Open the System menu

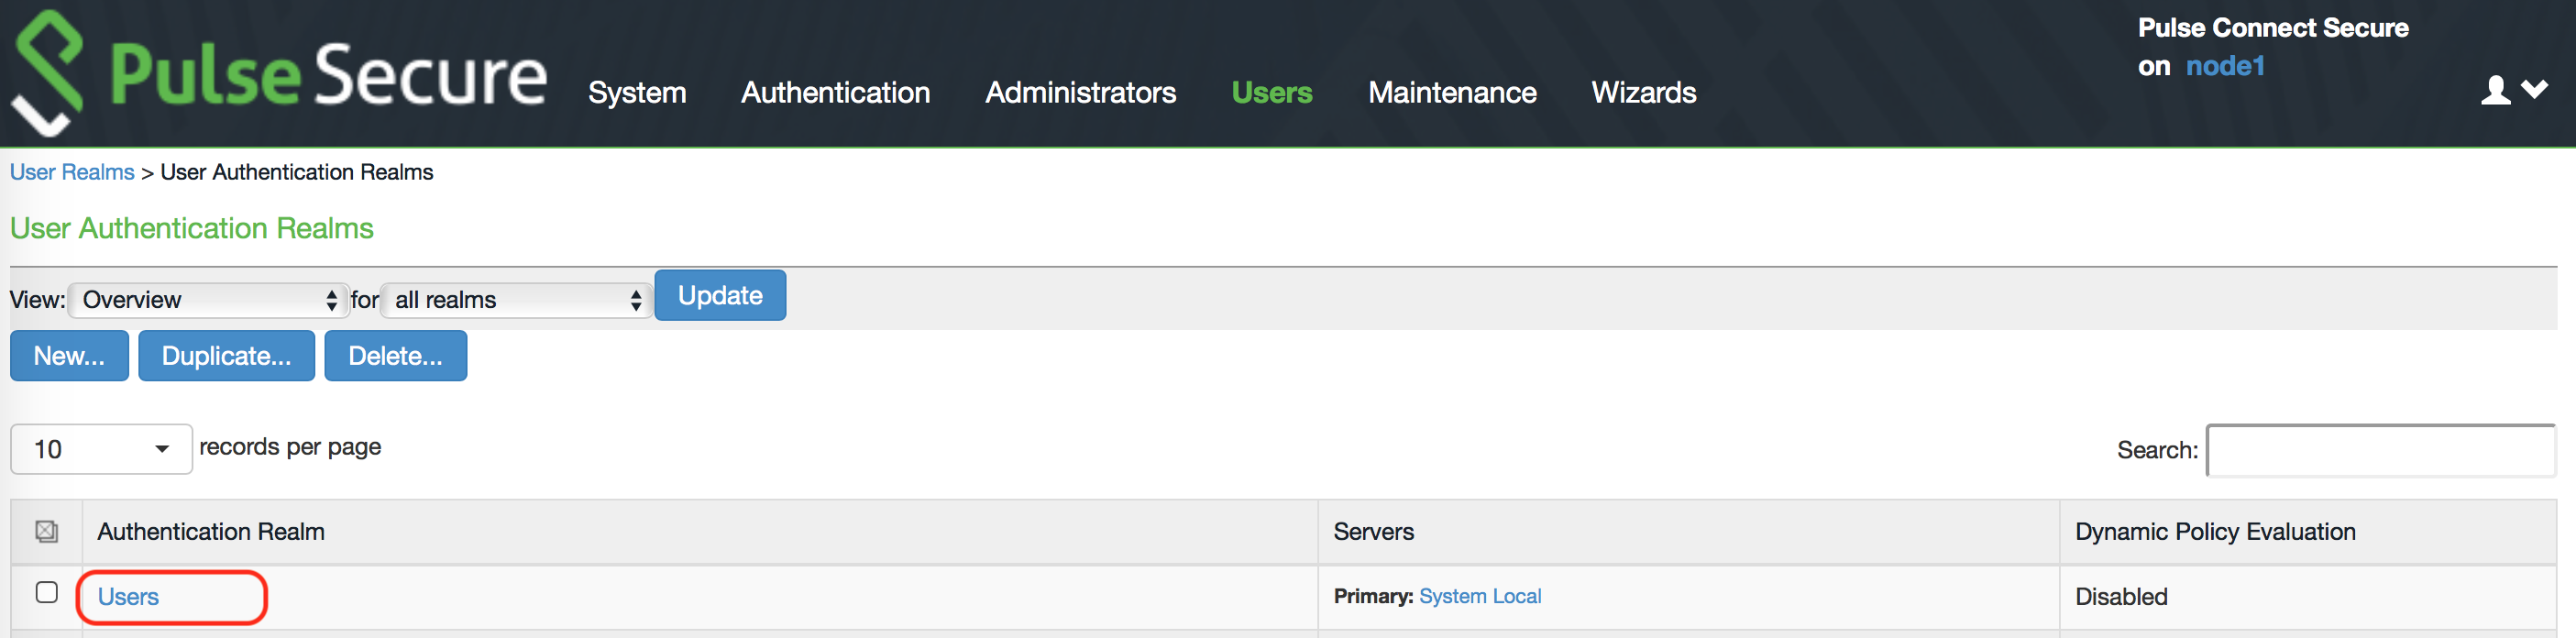(x=637, y=93)
